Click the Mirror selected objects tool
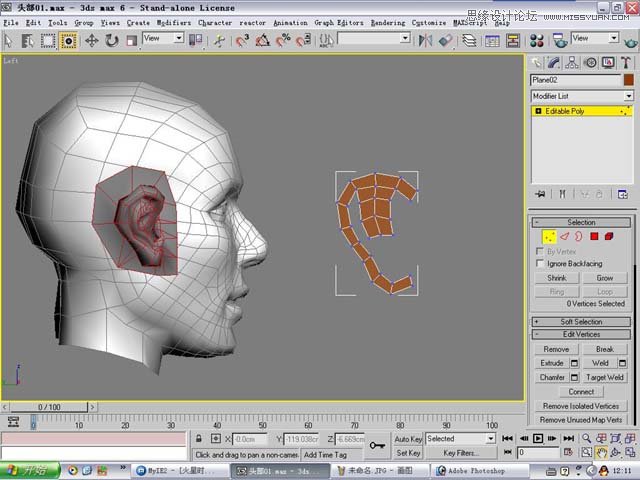The height and width of the screenshot is (480, 640). pyautogui.click(x=425, y=41)
